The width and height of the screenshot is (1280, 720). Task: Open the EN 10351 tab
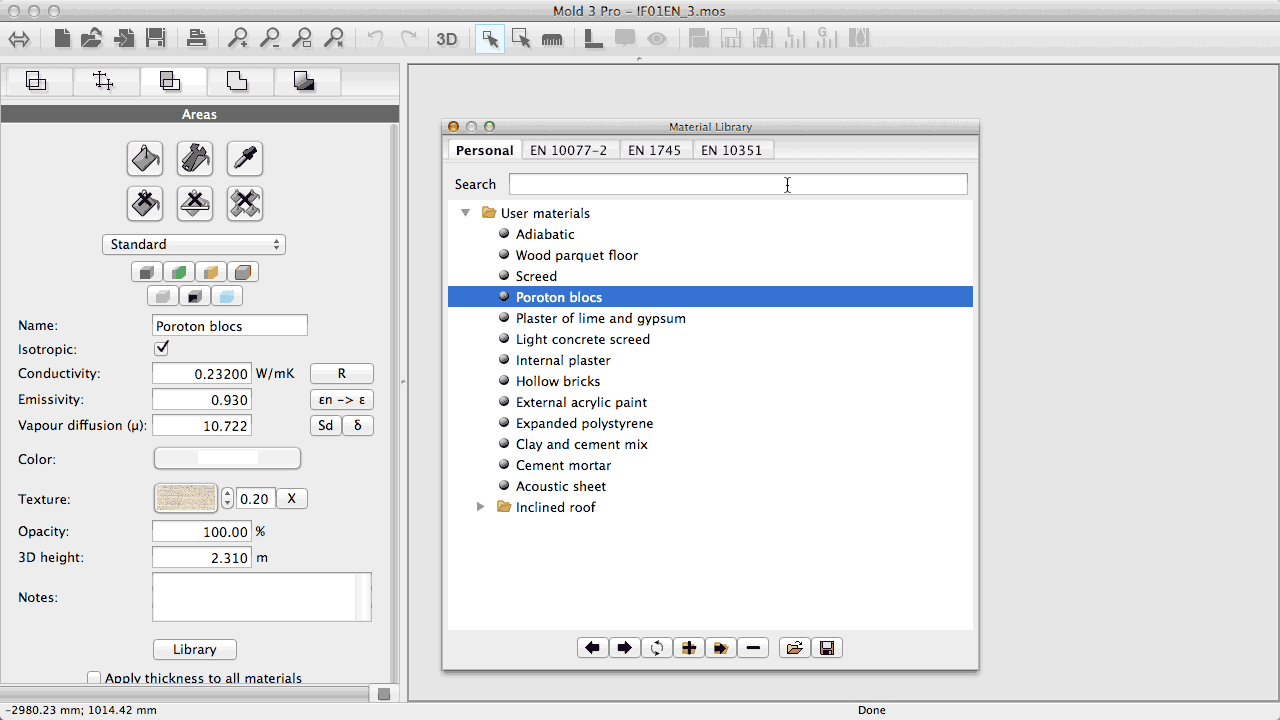[731, 150]
